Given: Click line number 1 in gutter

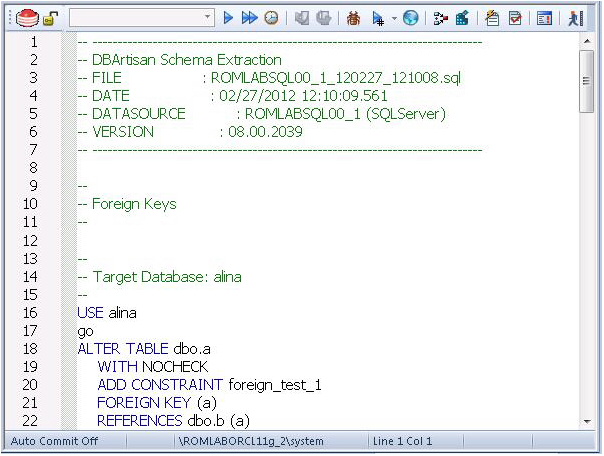Looking at the screenshot, I should pyautogui.click(x=34, y=42).
